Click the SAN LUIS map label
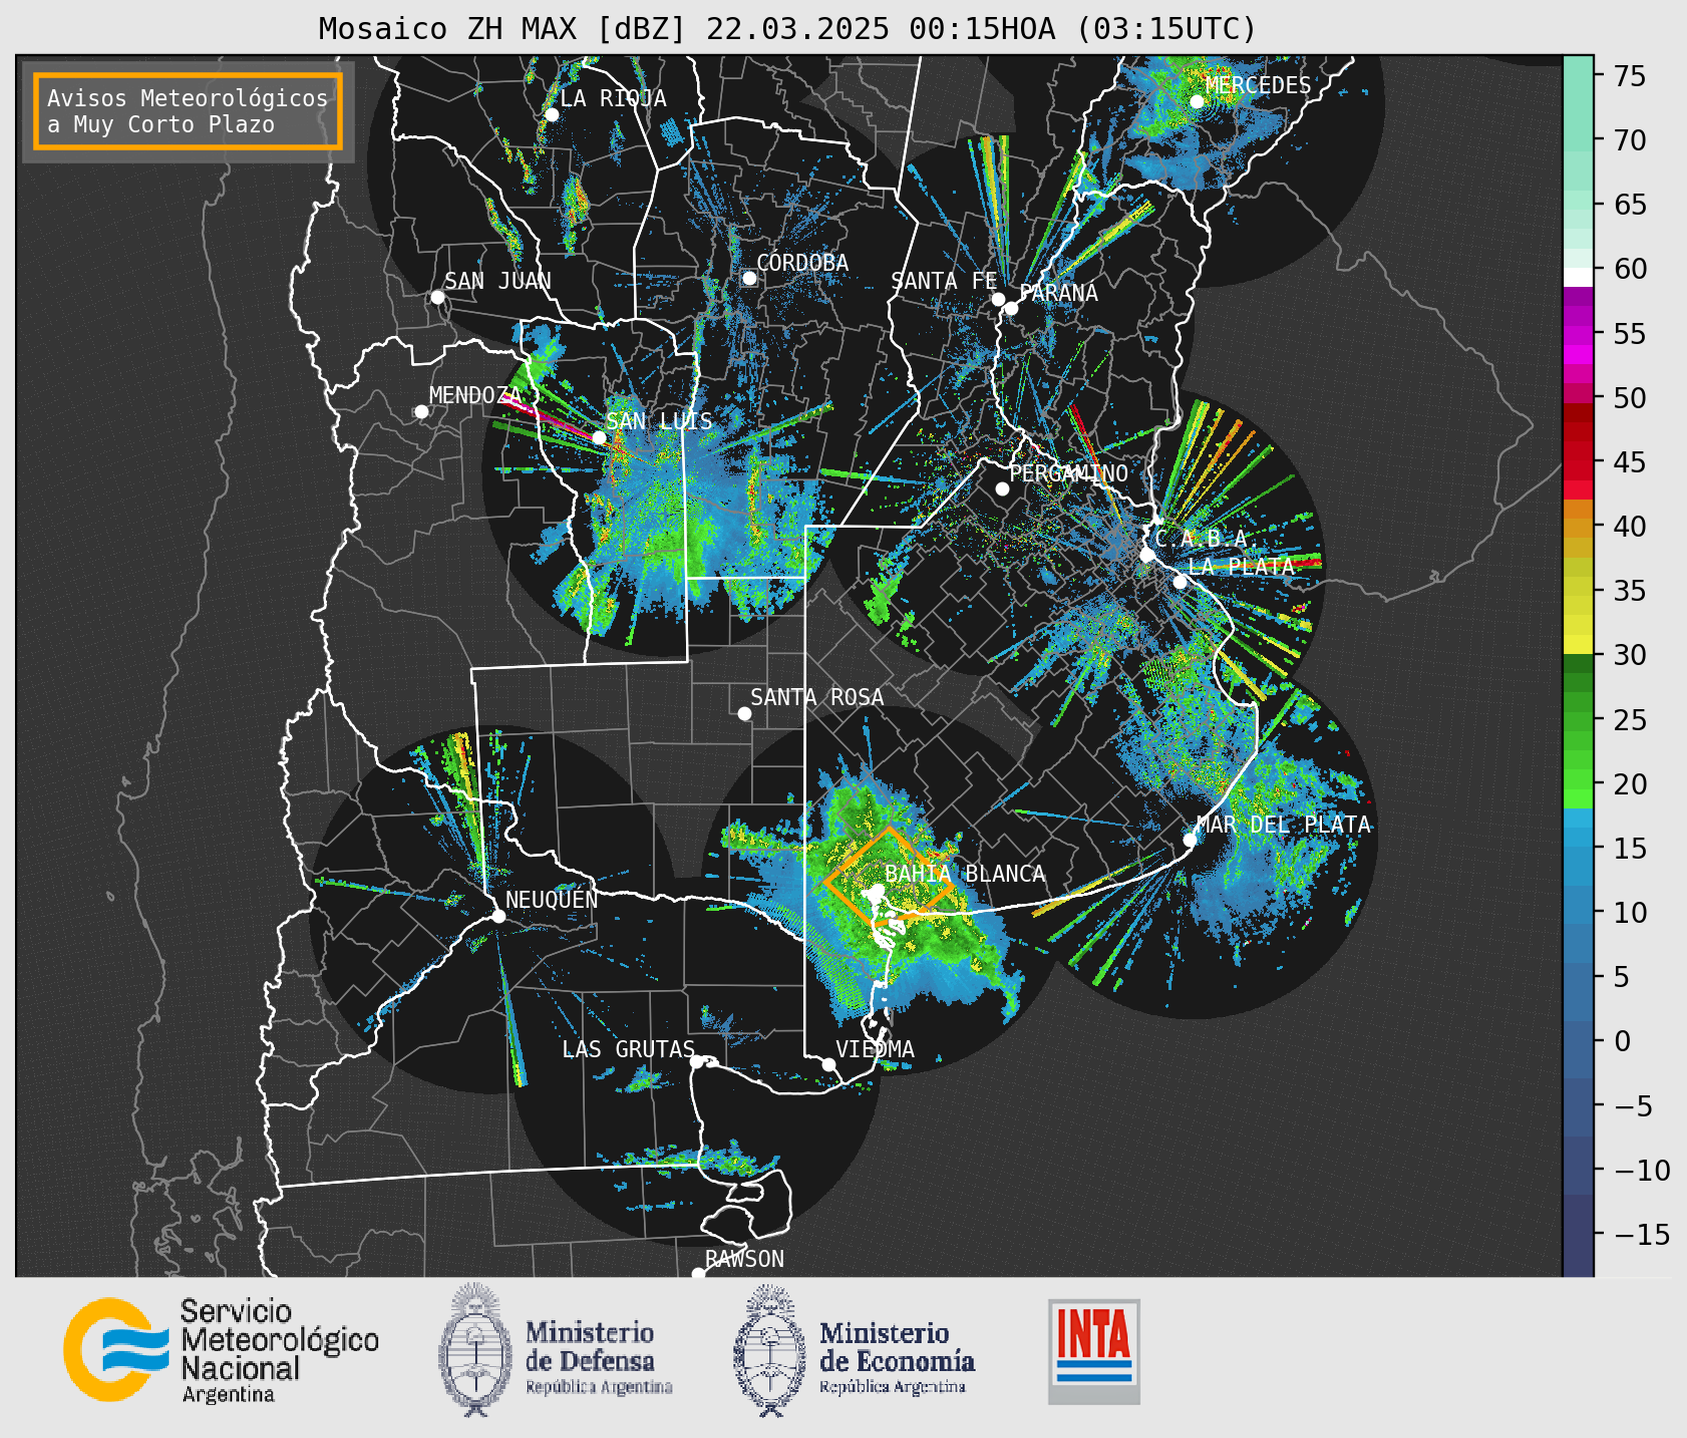1687x1438 pixels. (660, 421)
